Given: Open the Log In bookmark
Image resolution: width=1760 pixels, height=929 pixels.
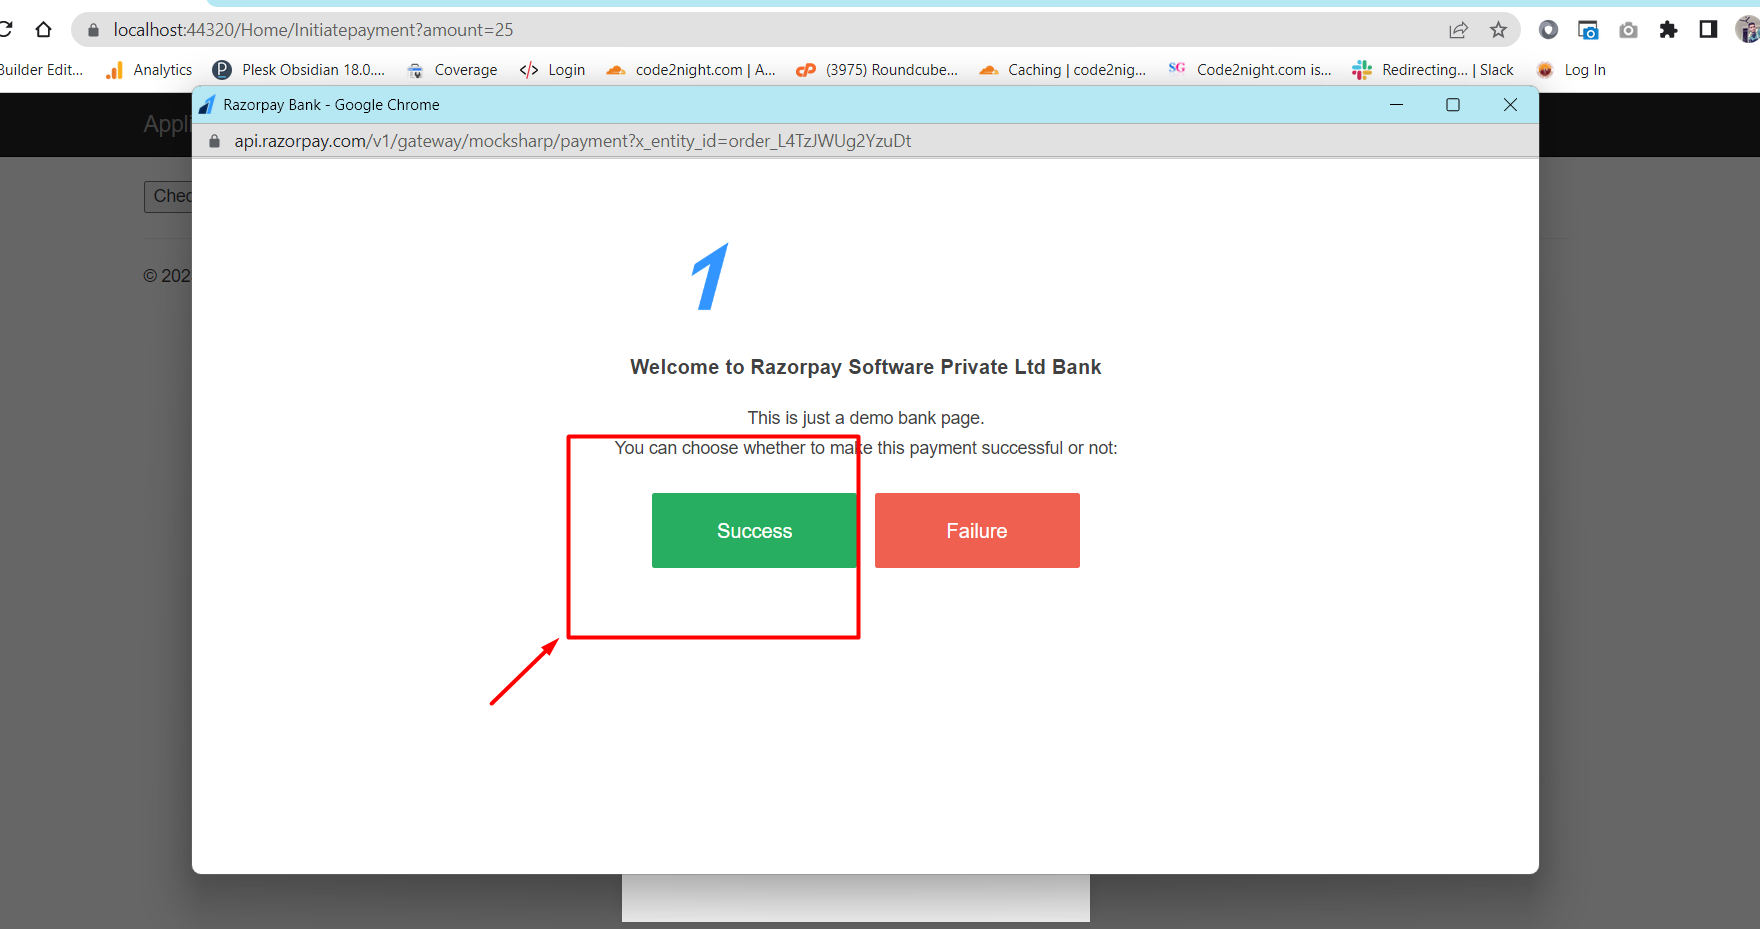Looking at the screenshot, I should [x=1571, y=70].
